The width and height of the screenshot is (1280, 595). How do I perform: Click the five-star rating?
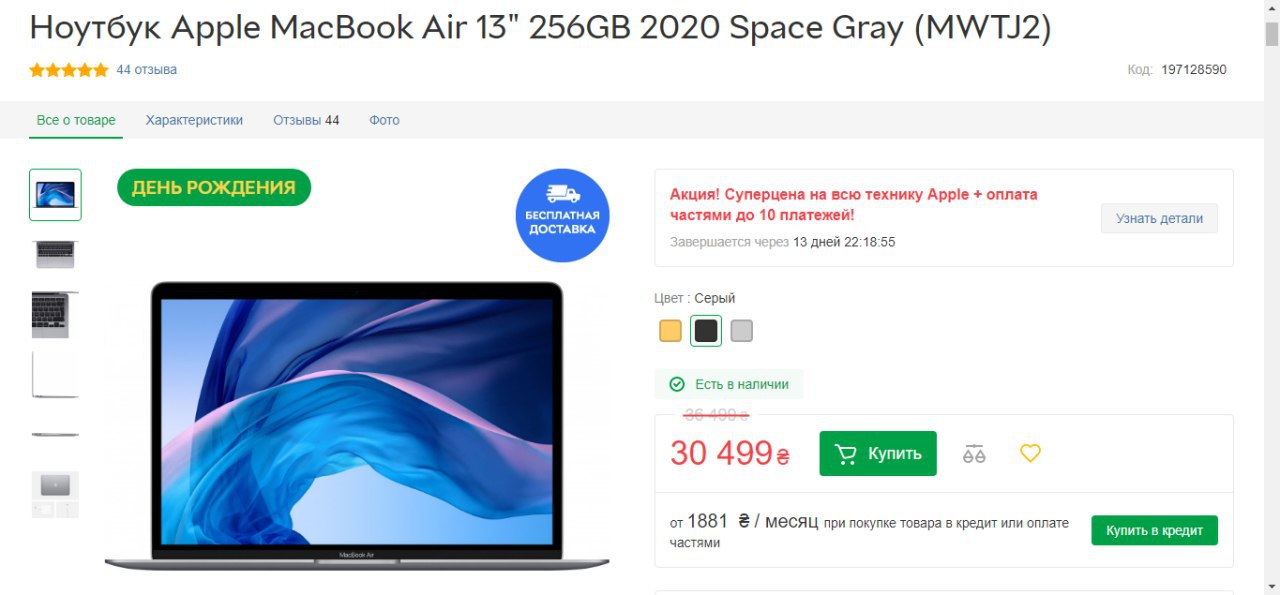point(69,70)
